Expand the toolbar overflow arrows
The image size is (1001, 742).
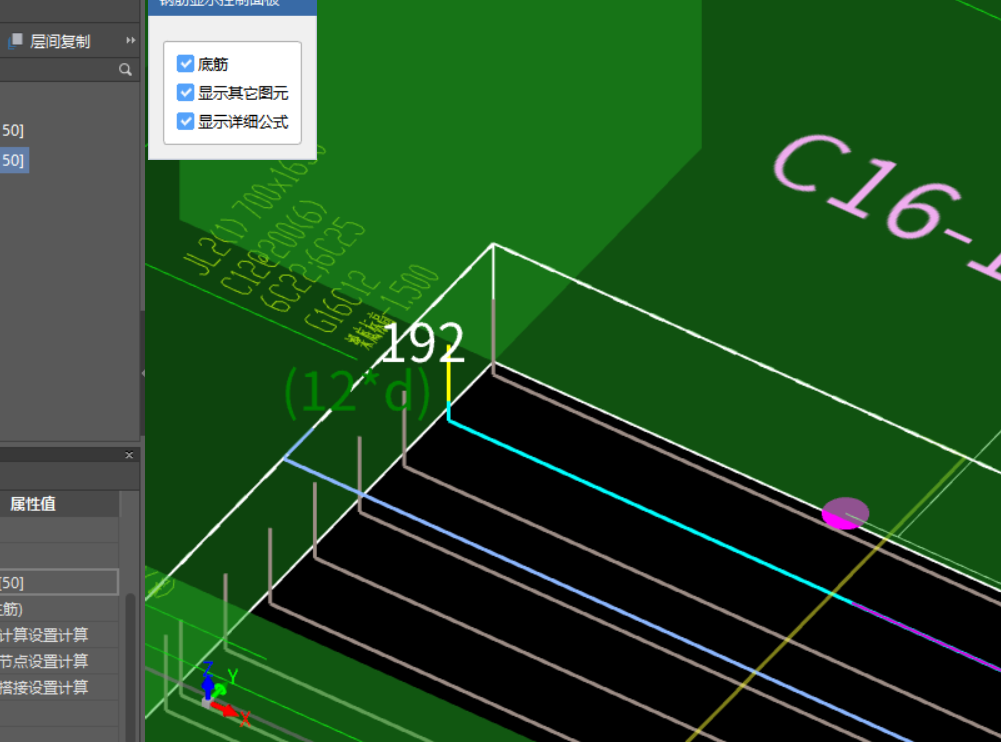pyautogui.click(x=131, y=40)
